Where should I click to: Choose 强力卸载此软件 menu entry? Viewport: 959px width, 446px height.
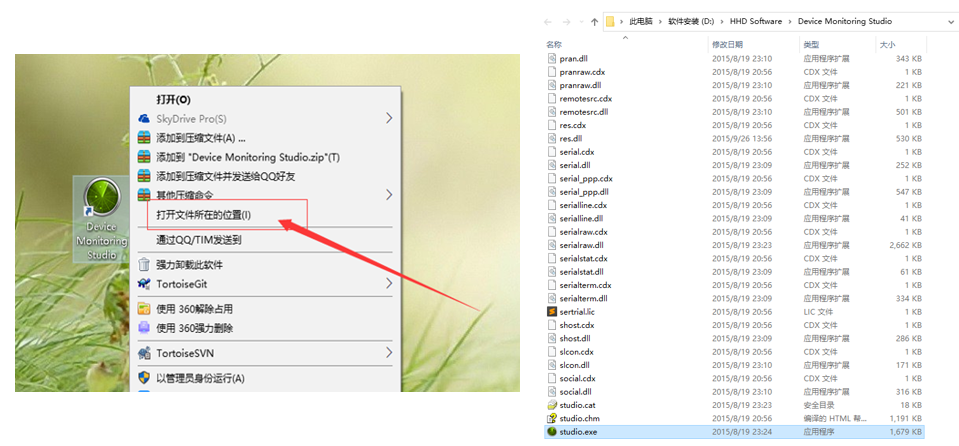267,265
